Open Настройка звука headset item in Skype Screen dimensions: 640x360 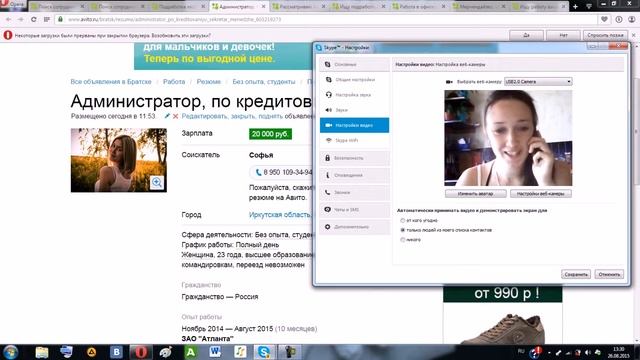click(354, 95)
